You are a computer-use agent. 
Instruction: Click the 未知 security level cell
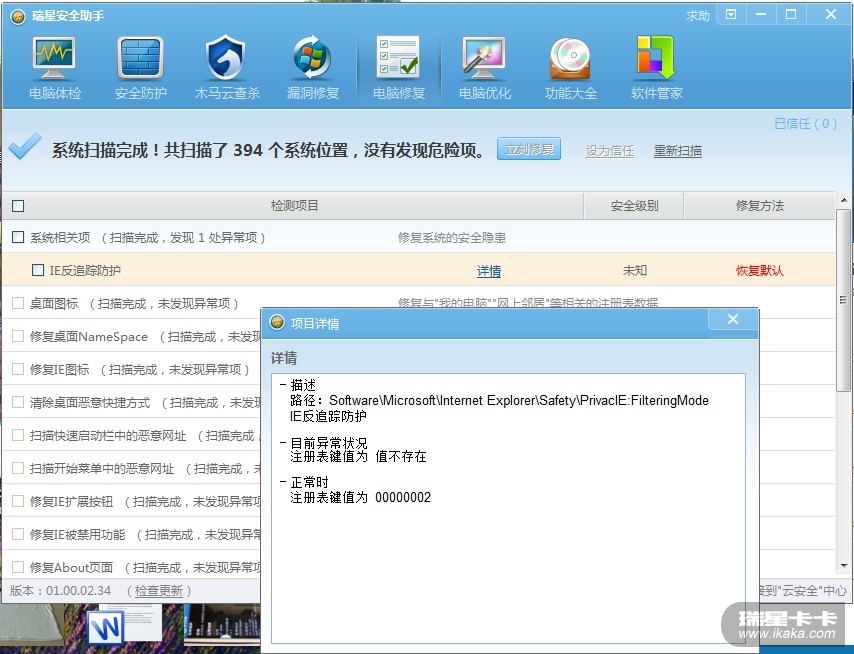[635, 270]
